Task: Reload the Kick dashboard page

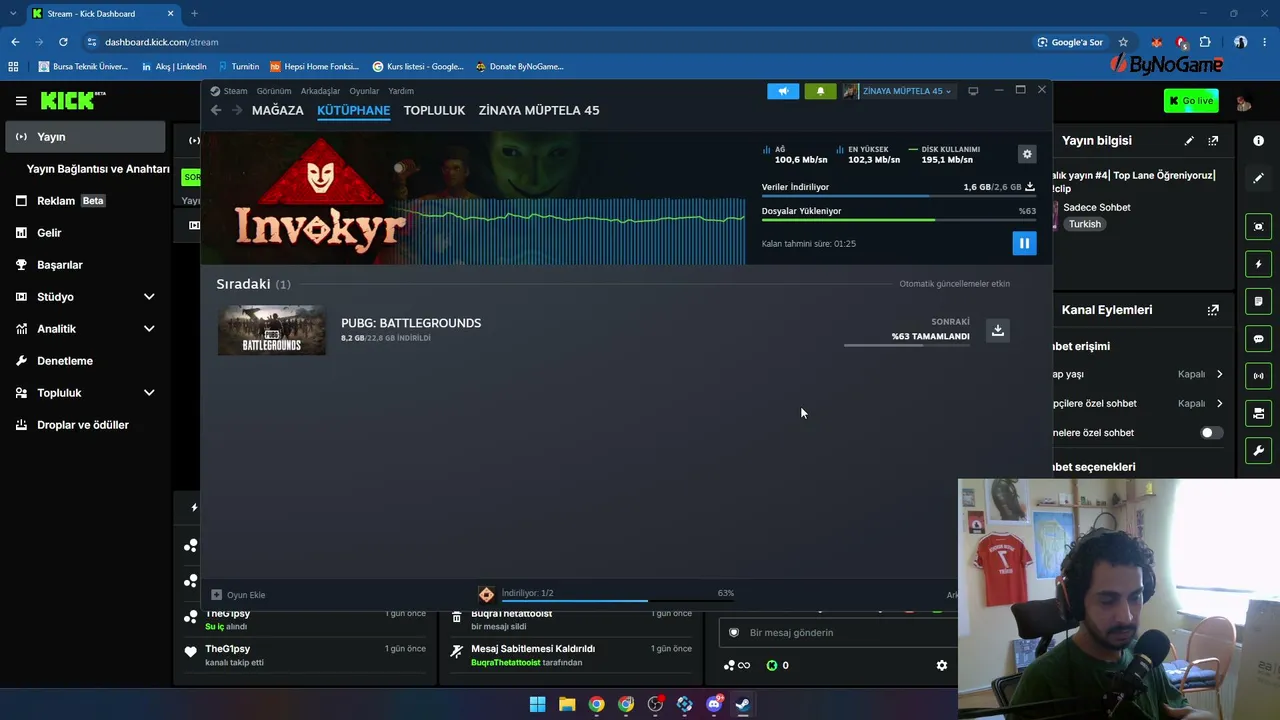Action: tap(63, 42)
